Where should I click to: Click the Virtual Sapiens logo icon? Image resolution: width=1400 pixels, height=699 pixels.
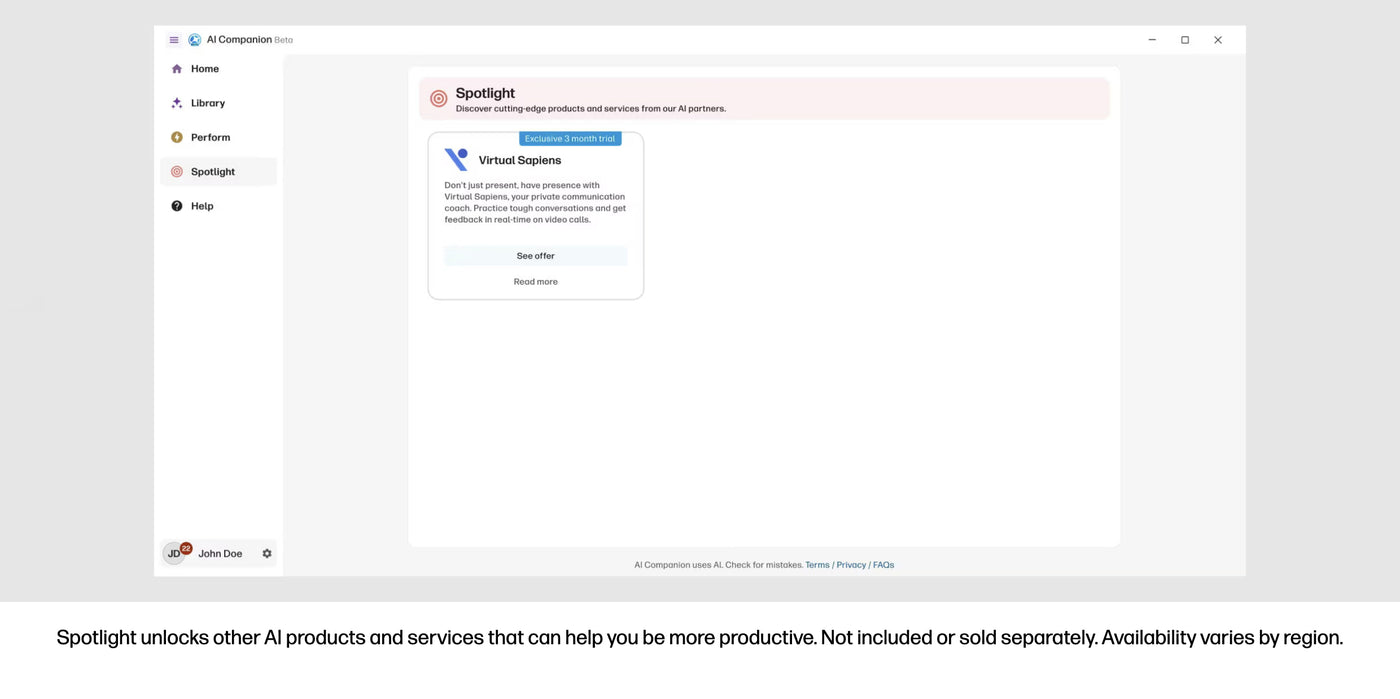point(456,160)
